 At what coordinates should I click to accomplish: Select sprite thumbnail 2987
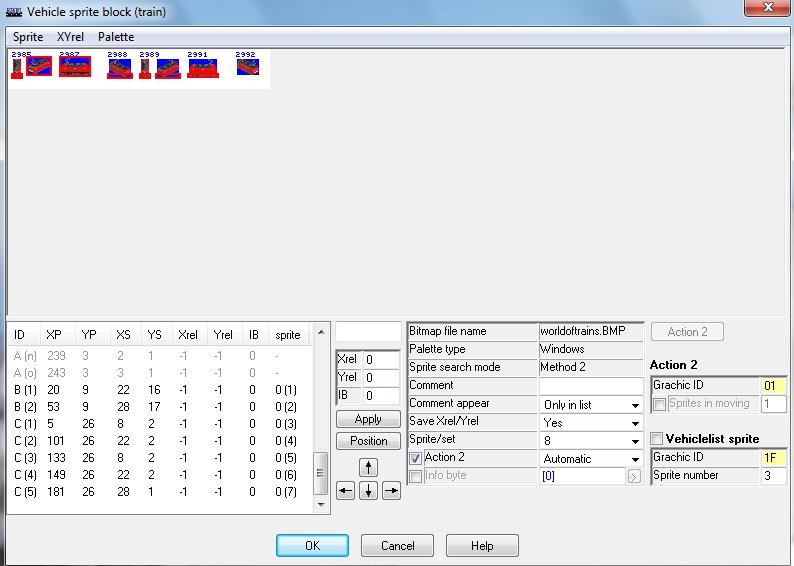75,67
